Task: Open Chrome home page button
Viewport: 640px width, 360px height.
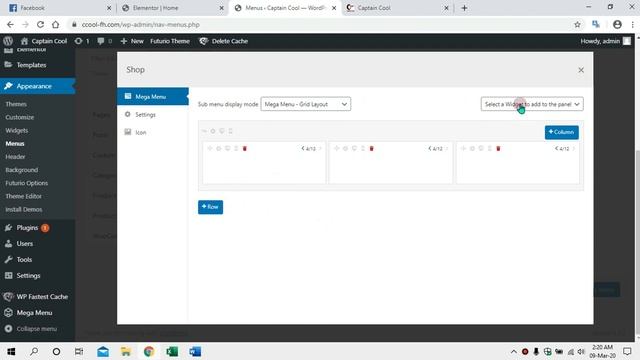Action: tap(56, 24)
